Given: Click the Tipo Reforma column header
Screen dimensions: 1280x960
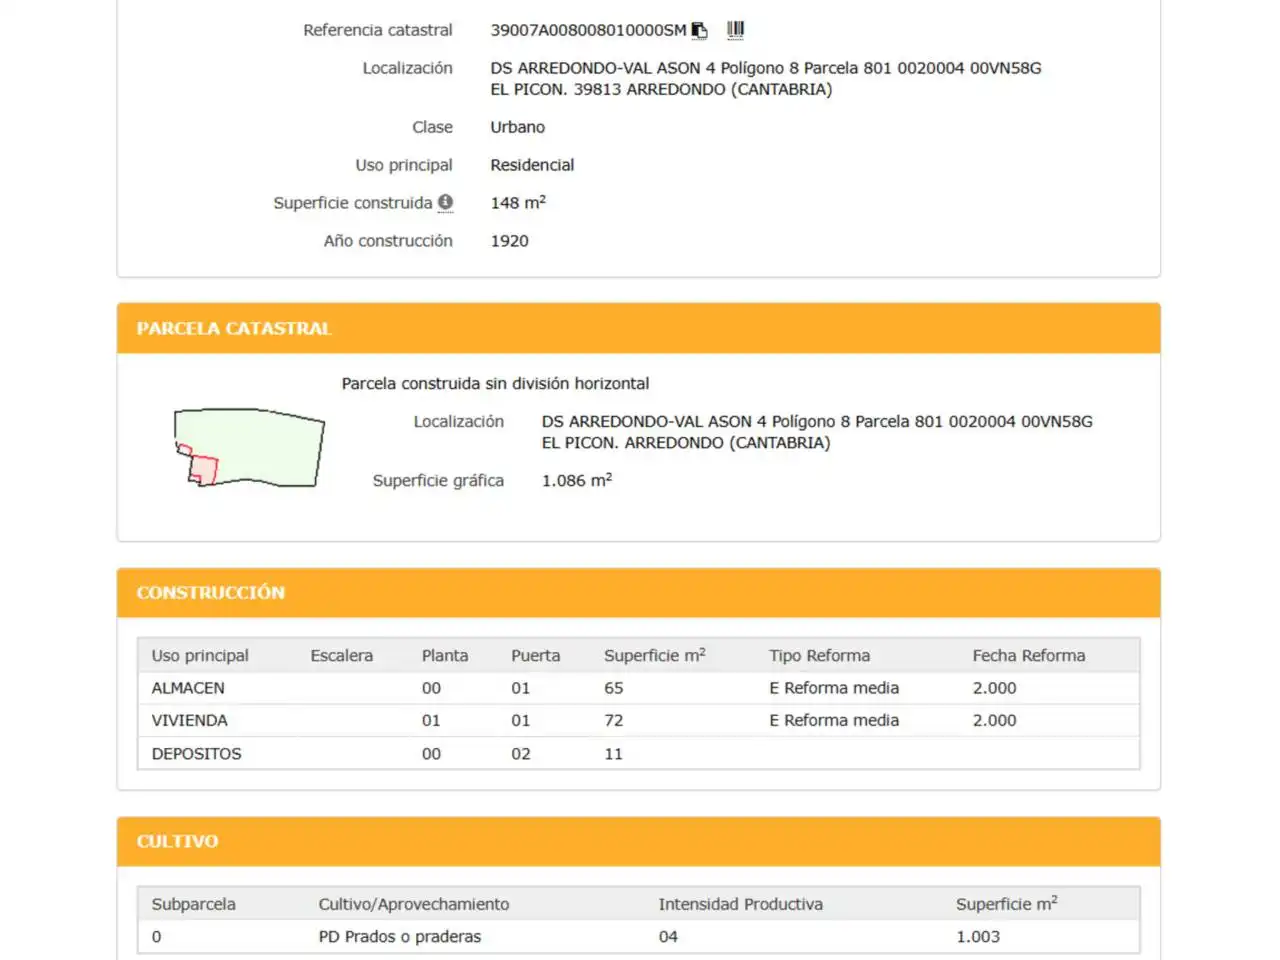Looking at the screenshot, I should pos(819,656).
